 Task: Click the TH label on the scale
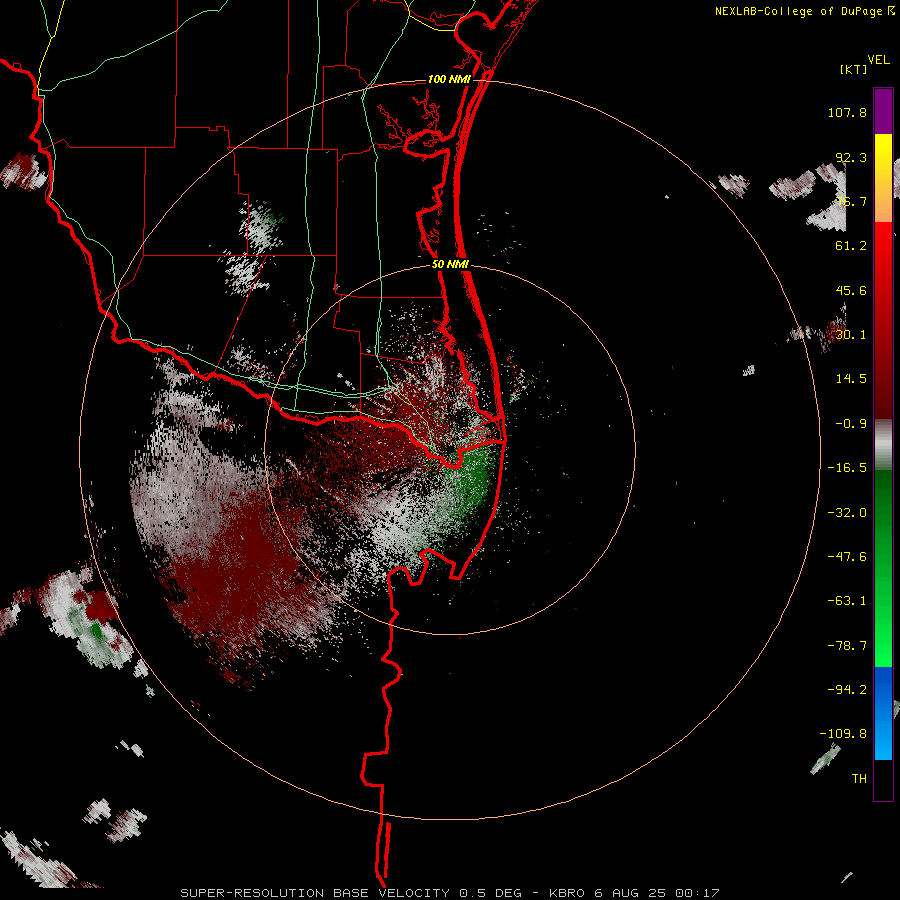click(x=859, y=779)
